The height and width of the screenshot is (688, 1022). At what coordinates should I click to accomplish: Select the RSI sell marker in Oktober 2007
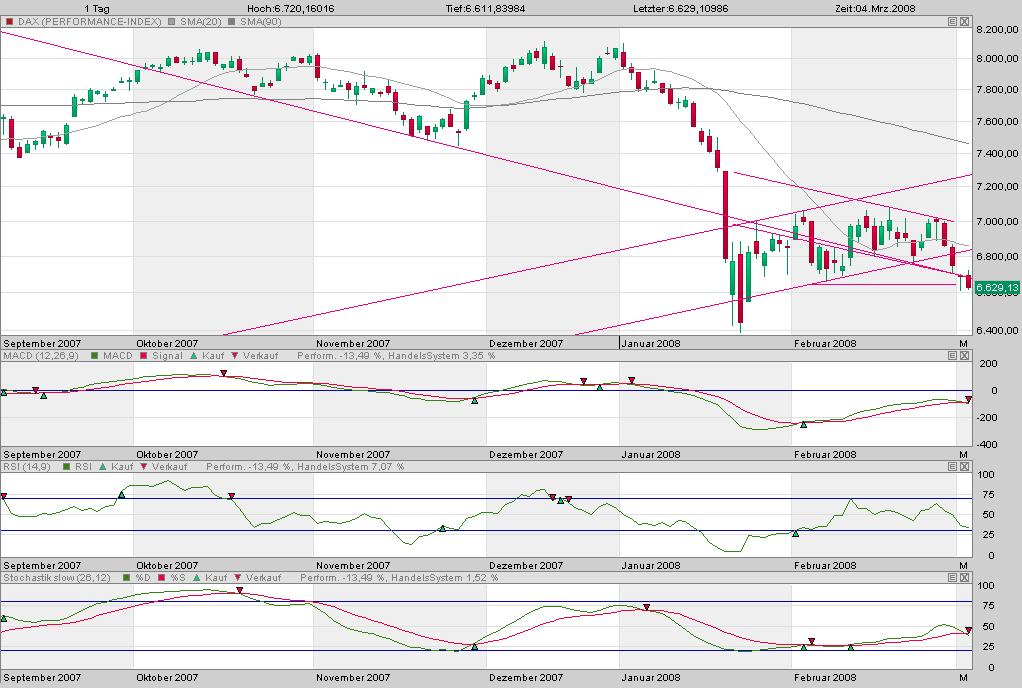231,496
